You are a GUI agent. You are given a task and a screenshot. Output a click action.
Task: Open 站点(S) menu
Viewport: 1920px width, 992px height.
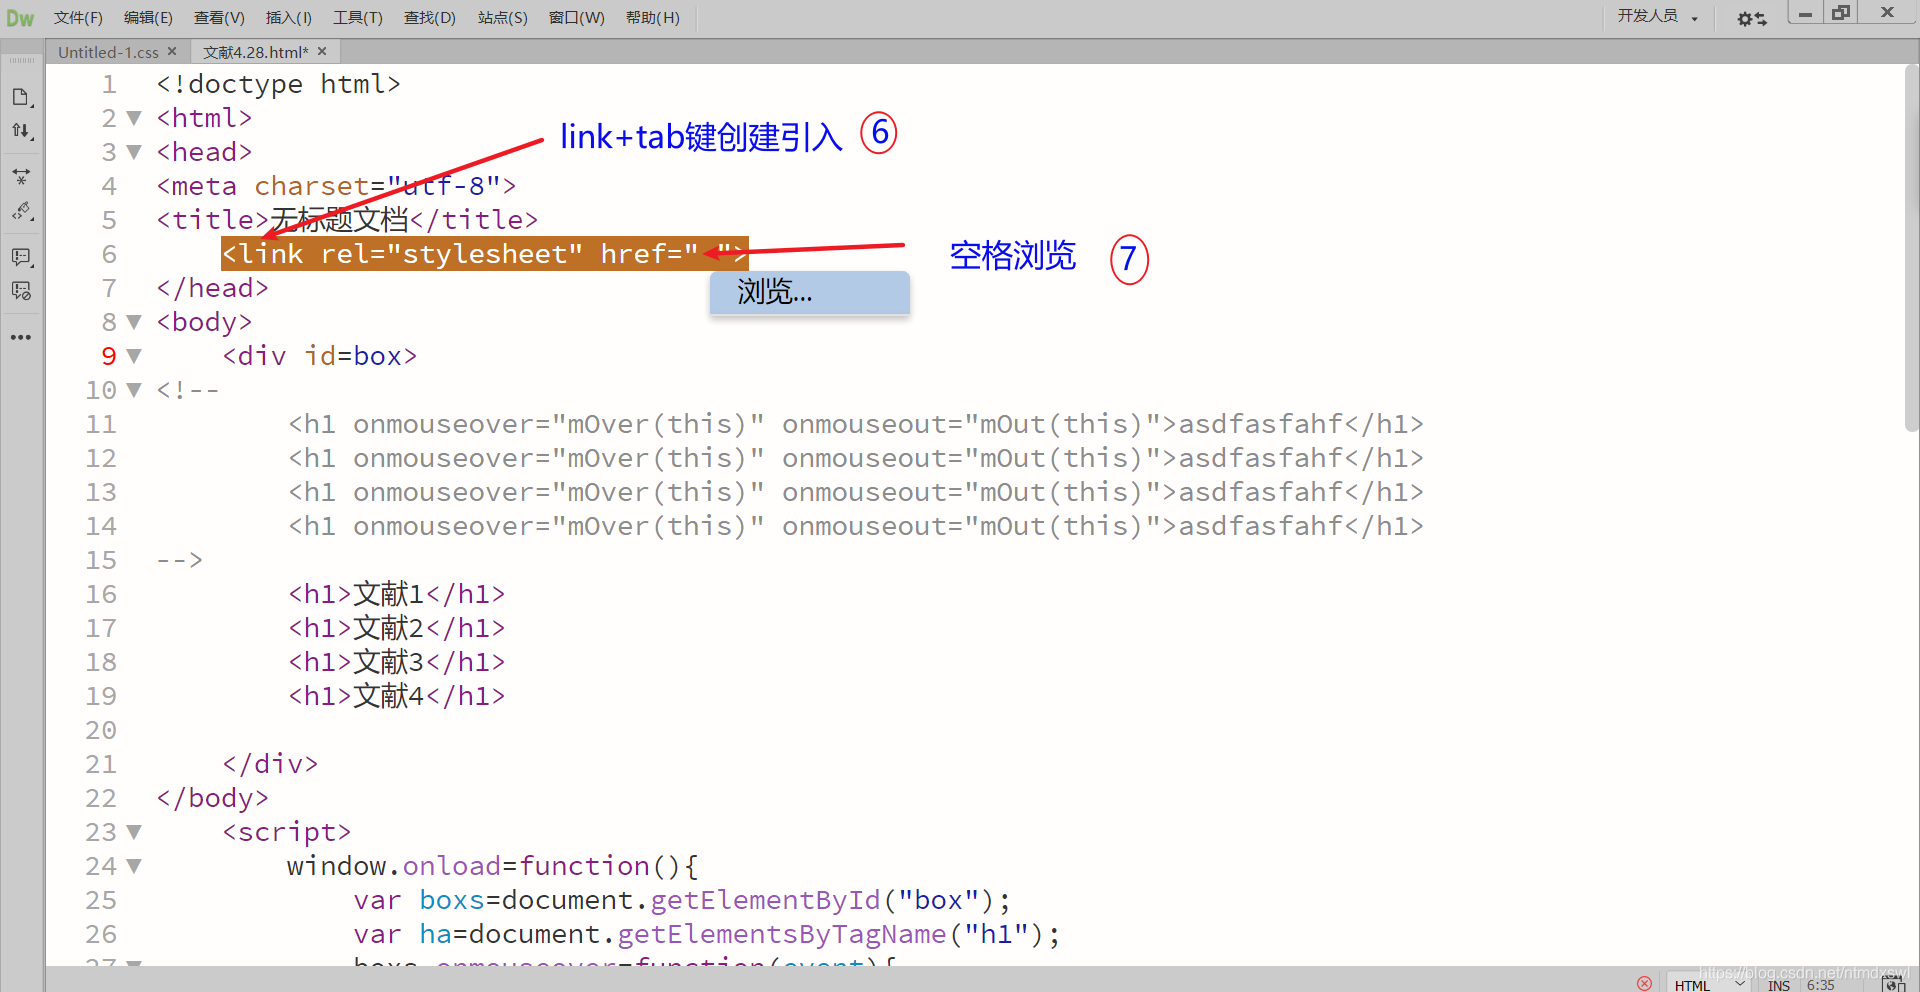pyautogui.click(x=502, y=18)
